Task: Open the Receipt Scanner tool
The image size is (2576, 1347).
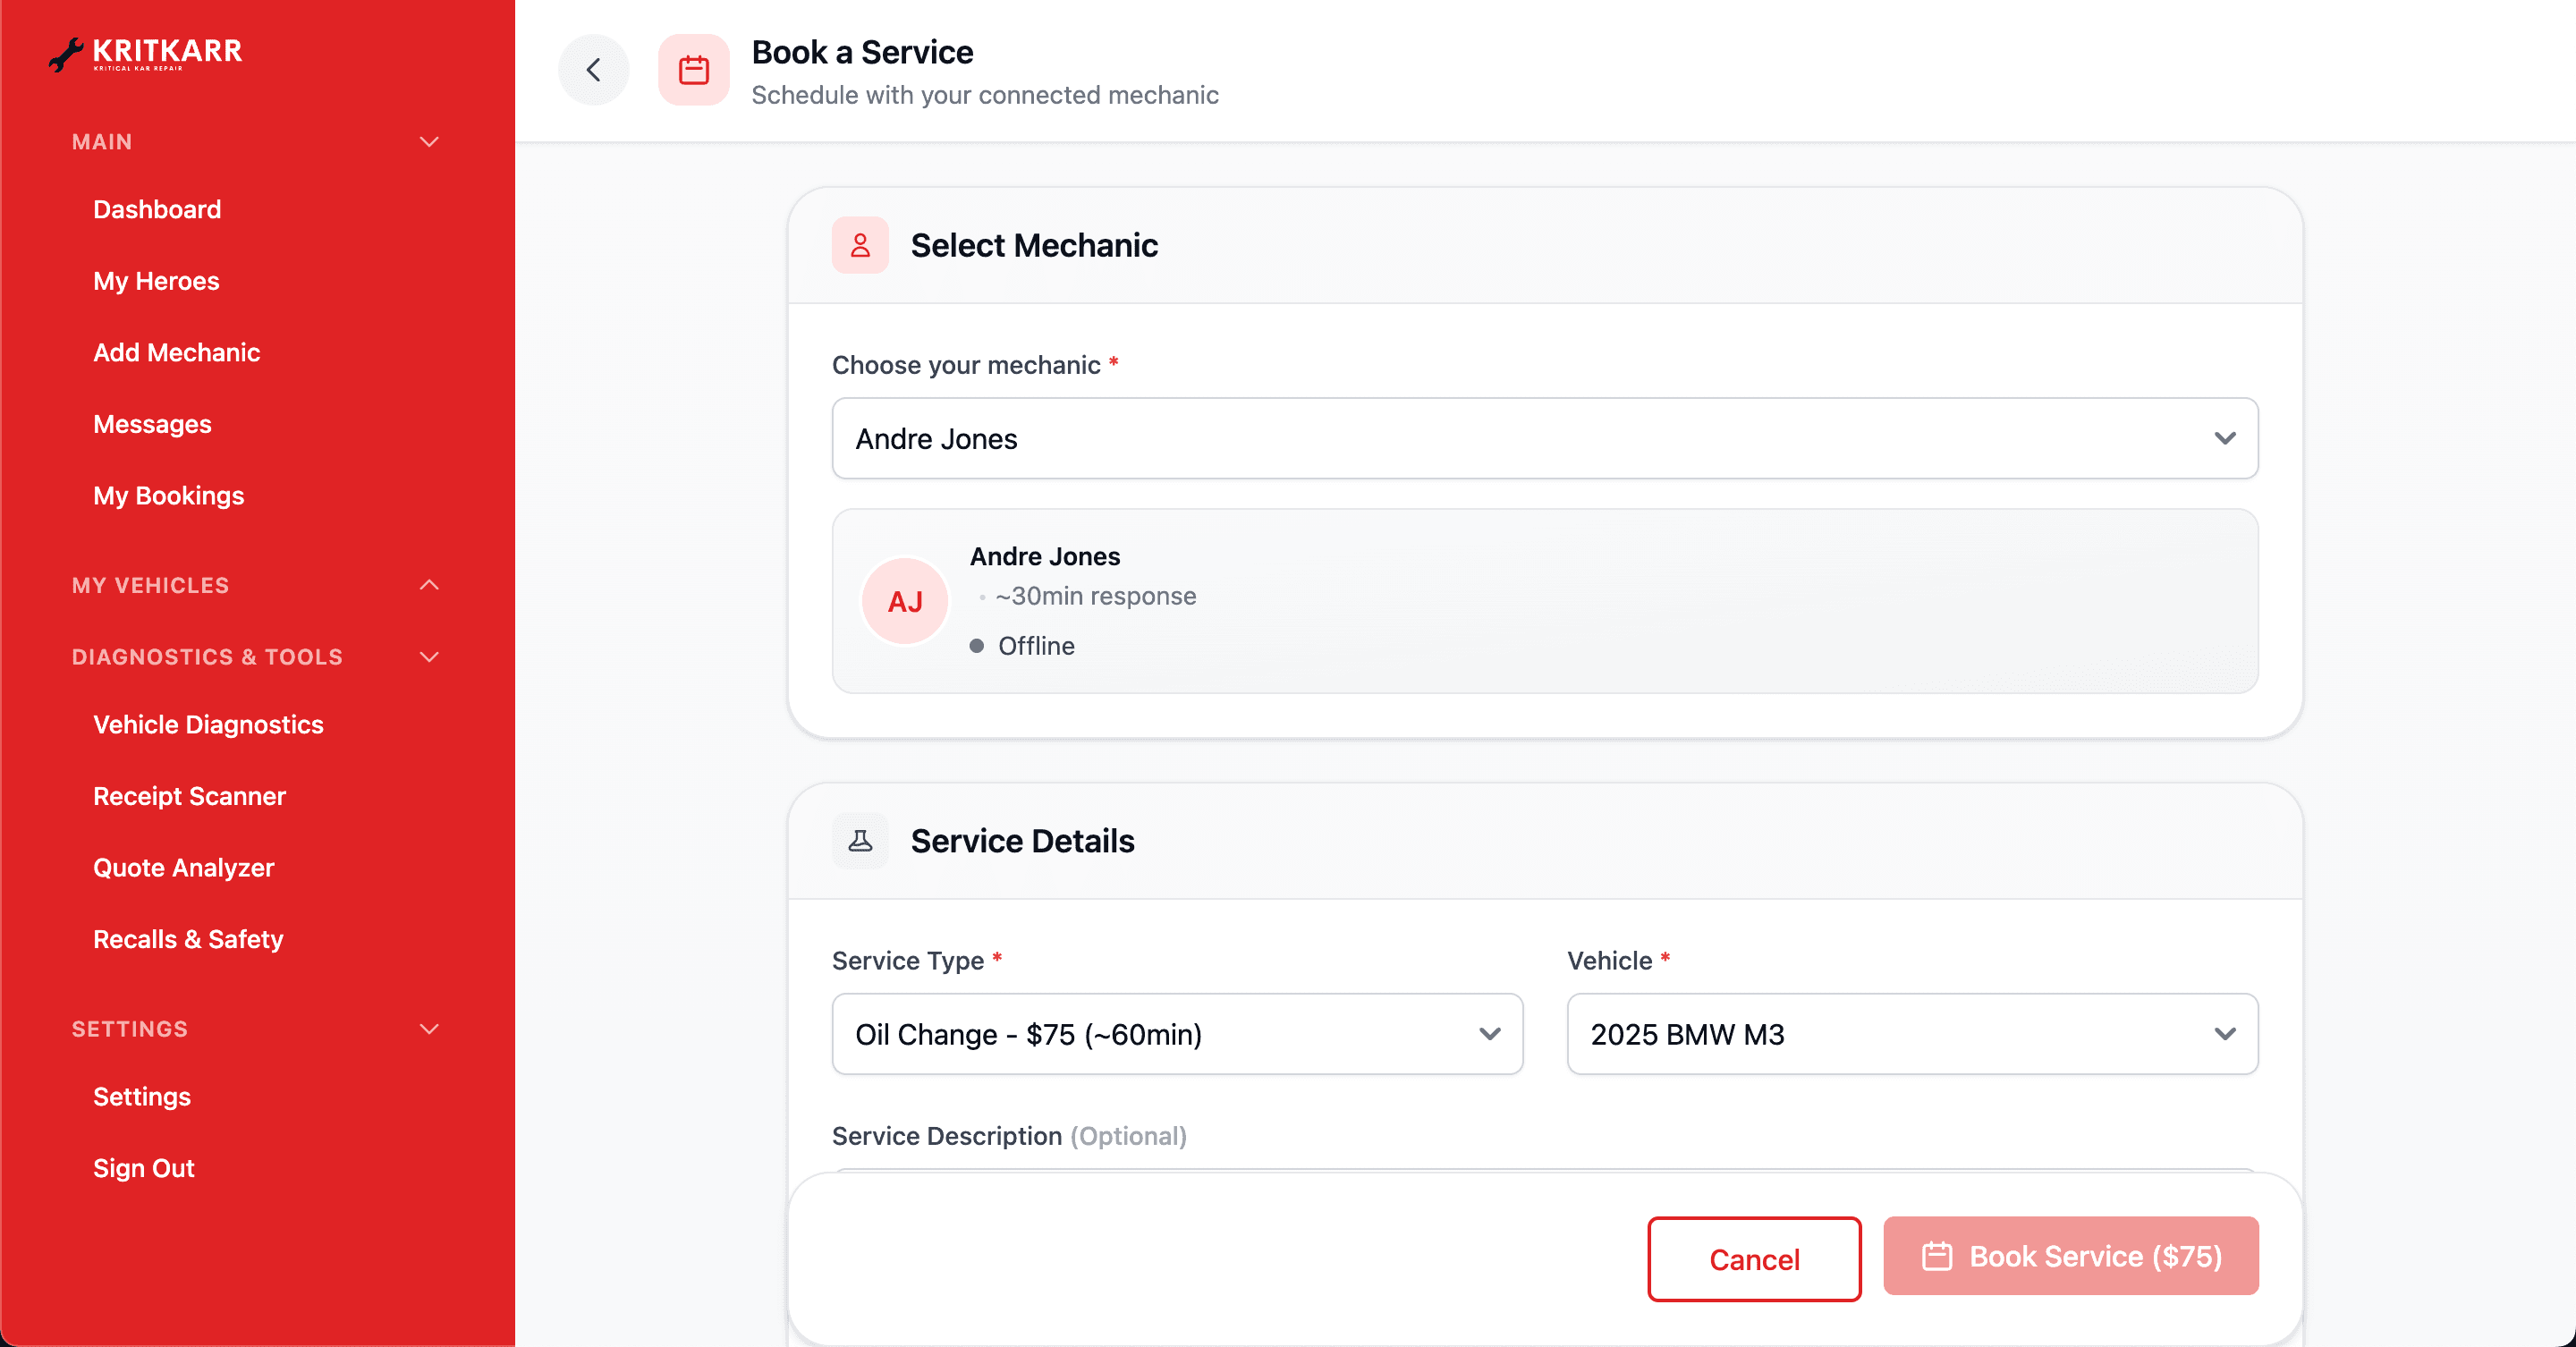Action: [189, 796]
